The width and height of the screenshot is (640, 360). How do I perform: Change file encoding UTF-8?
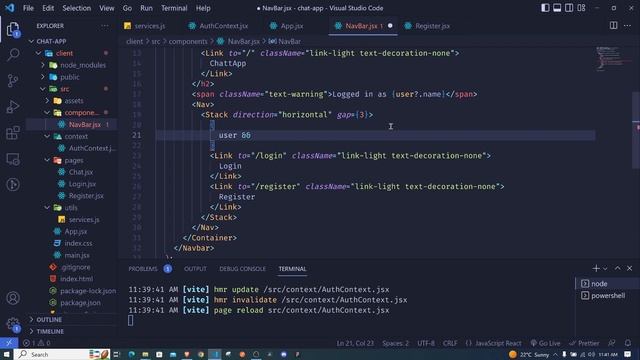click(x=426, y=343)
